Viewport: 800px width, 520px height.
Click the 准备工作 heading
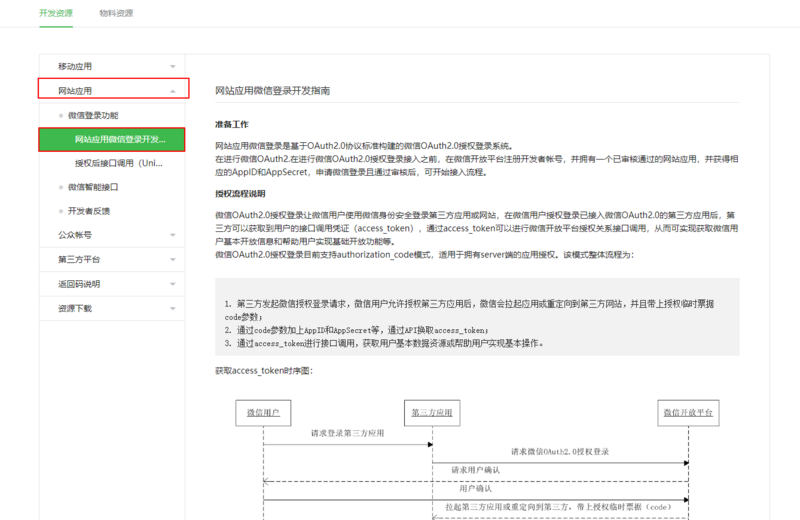click(232, 124)
